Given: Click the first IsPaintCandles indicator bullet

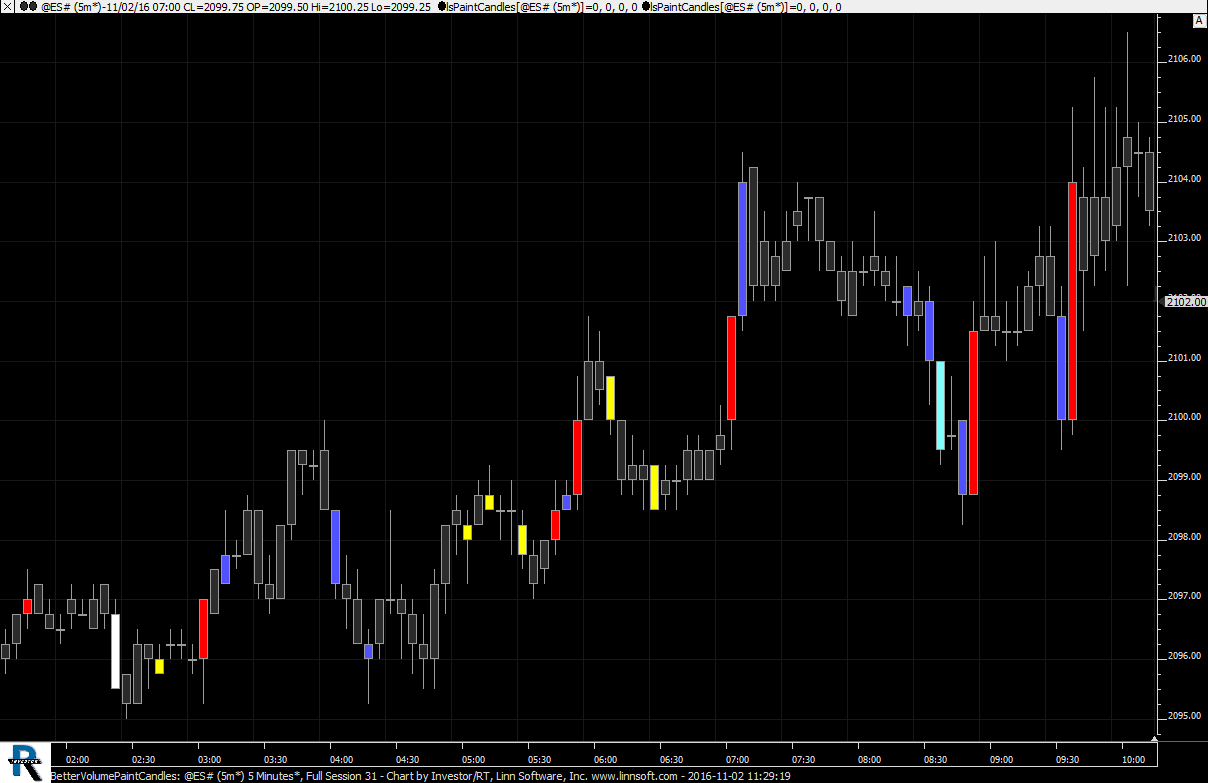Looking at the screenshot, I should click(x=442, y=6).
